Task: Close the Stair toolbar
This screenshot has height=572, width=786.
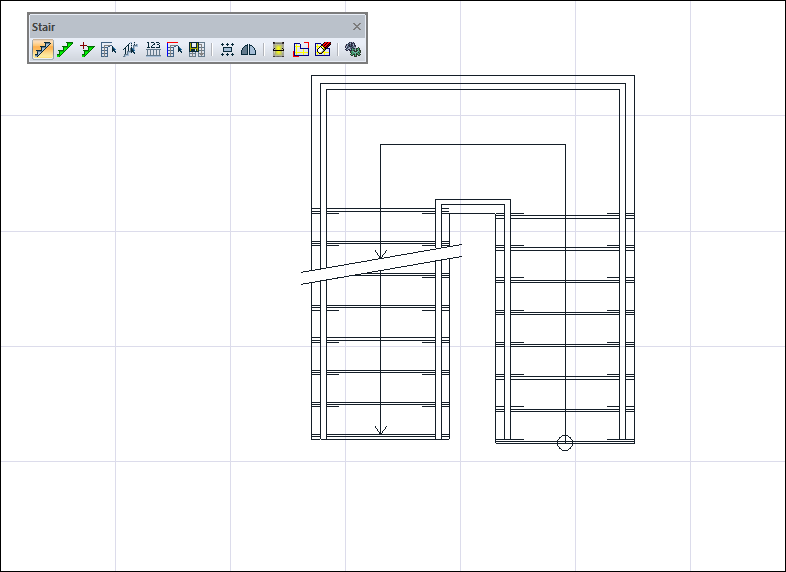Action: point(357,26)
